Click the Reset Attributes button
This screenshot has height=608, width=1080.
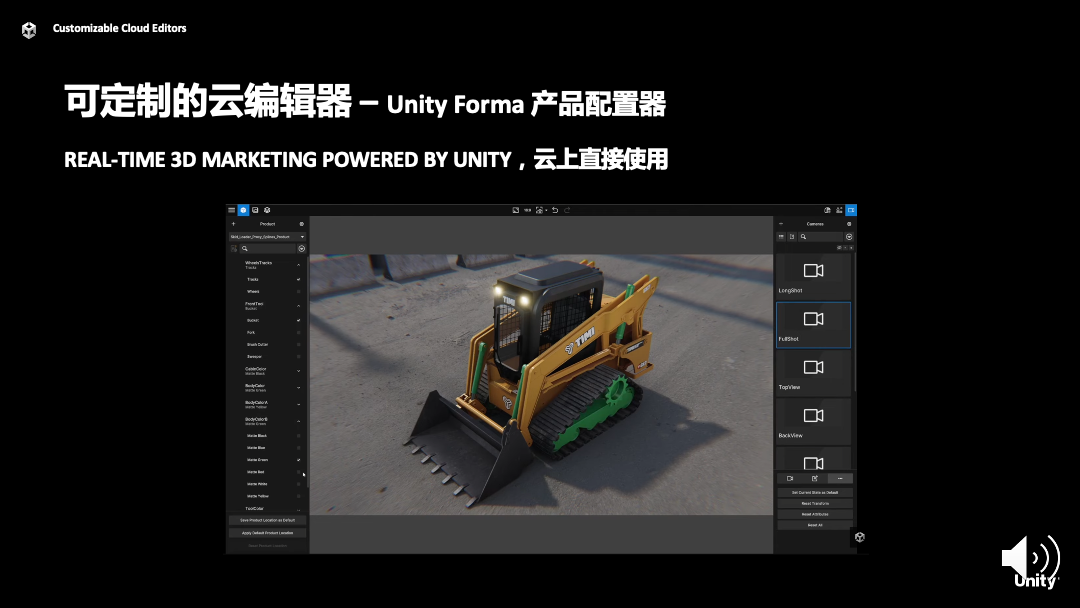click(815, 514)
